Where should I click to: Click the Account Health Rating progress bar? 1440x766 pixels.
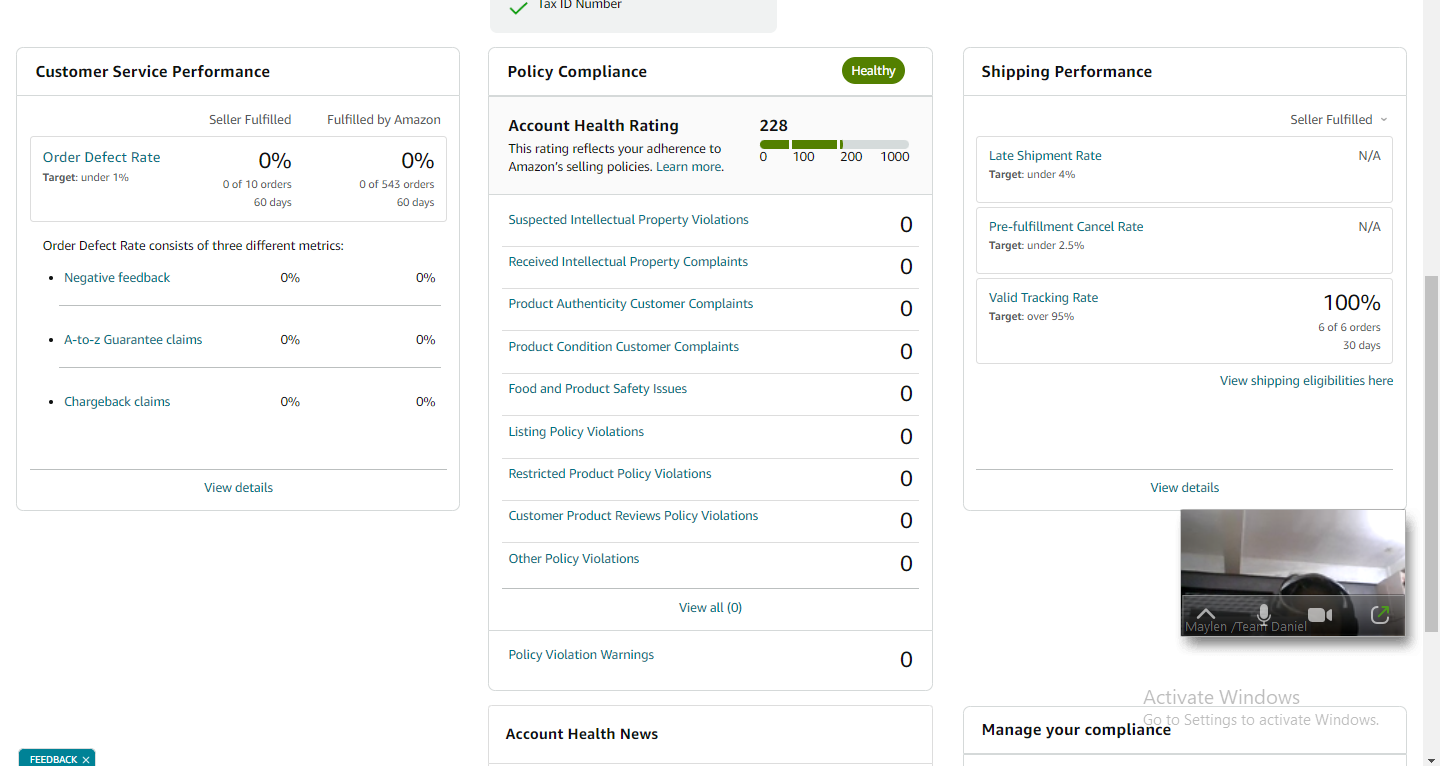point(834,145)
